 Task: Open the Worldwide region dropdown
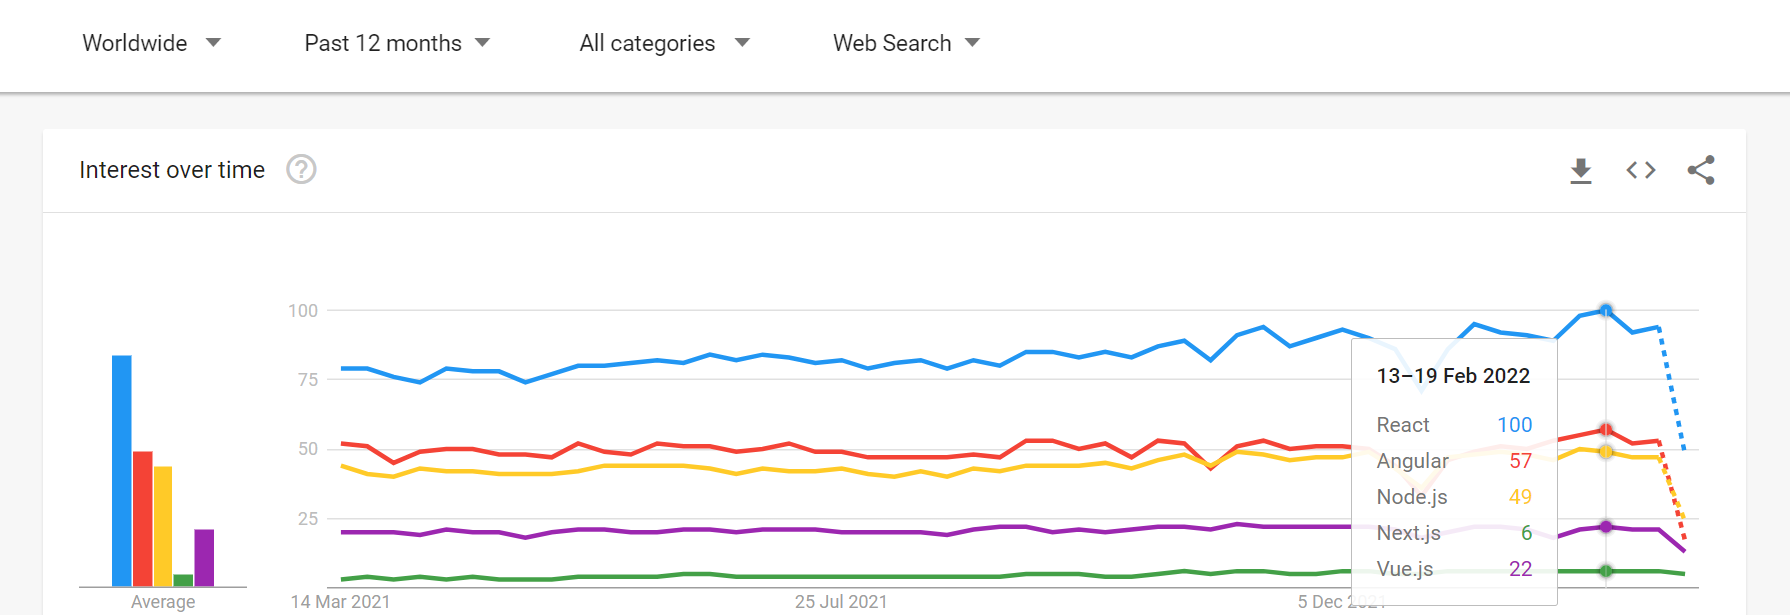tap(152, 43)
